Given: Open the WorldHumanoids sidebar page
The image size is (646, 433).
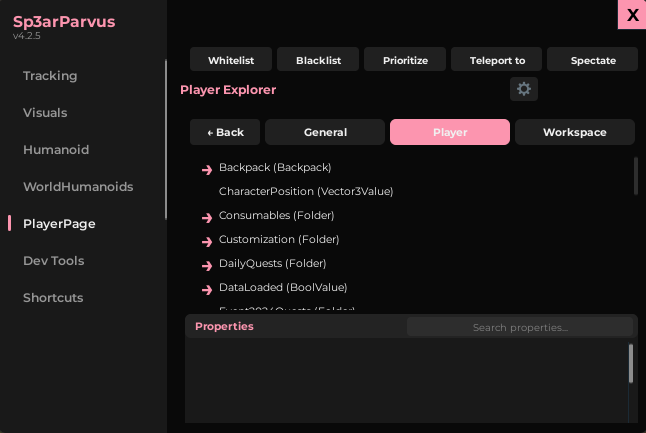Looking at the screenshot, I should point(78,187).
